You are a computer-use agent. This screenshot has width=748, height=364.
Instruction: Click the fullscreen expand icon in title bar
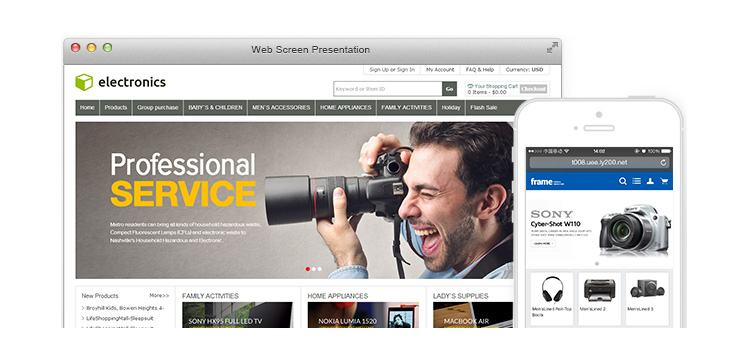click(x=552, y=48)
